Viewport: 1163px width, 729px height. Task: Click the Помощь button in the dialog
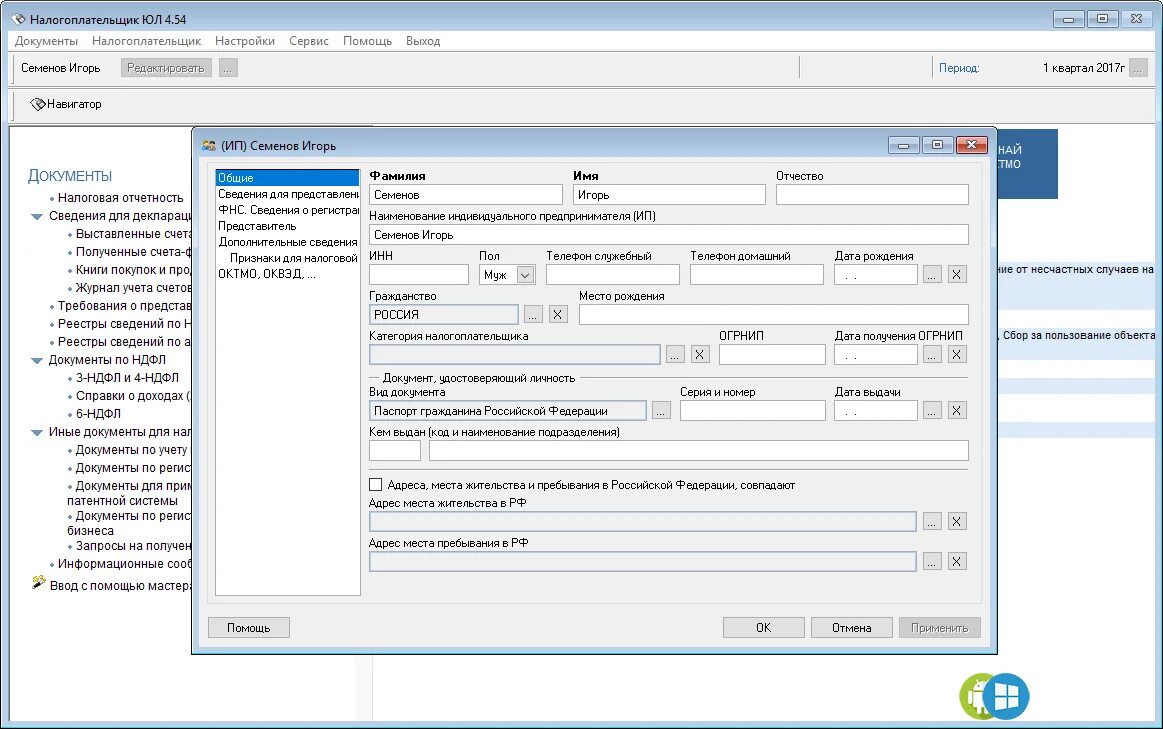click(248, 627)
